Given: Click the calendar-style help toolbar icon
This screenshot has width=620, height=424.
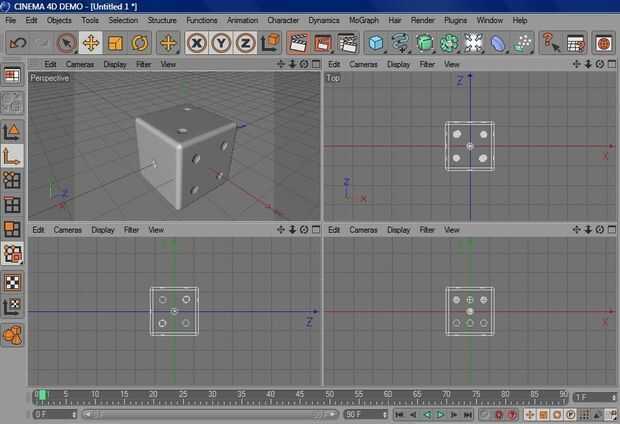Looking at the screenshot, I should click(575, 43).
